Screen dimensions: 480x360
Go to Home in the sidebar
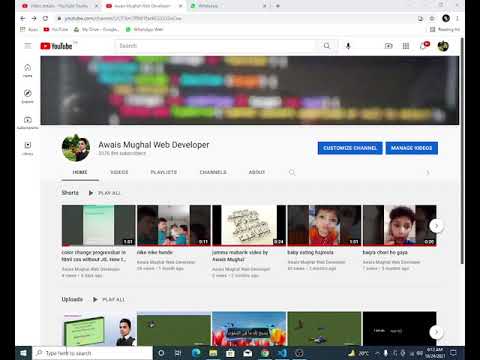click(x=28, y=70)
